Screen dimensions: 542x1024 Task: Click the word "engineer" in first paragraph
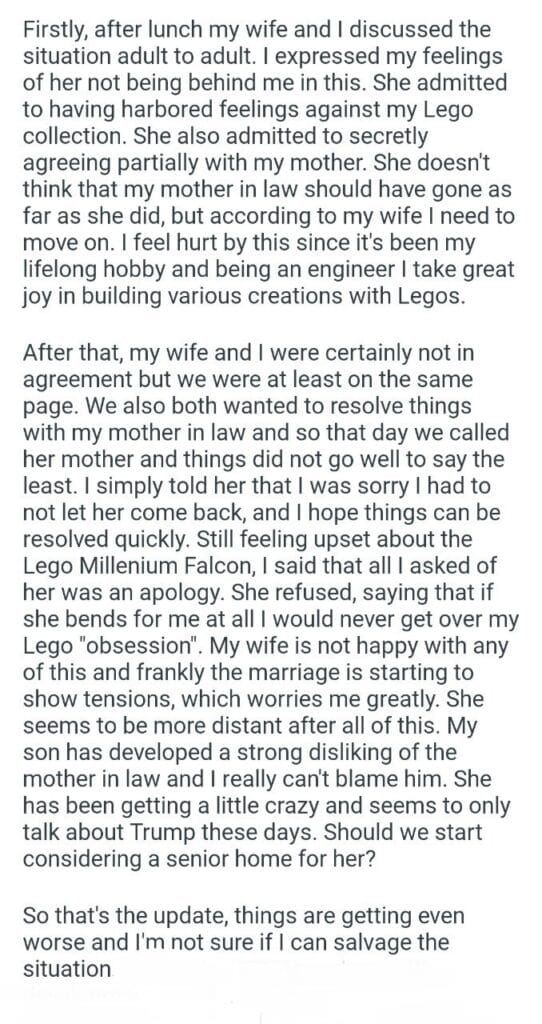coord(357,270)
